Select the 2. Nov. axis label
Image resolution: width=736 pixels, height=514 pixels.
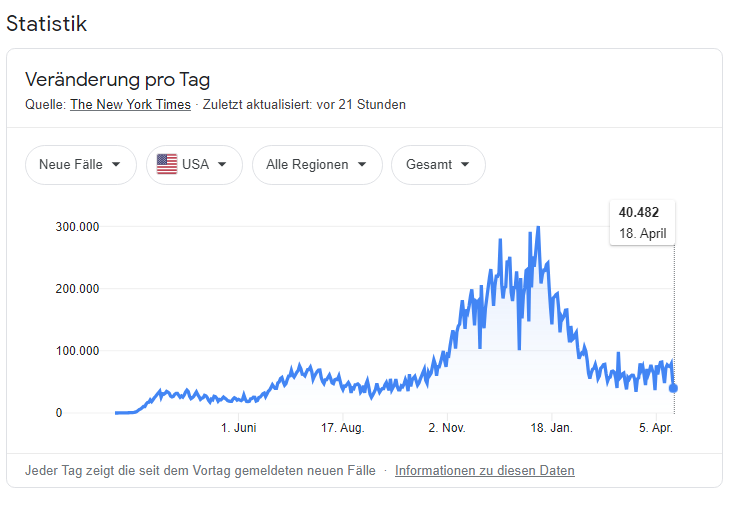pos(447,428)
